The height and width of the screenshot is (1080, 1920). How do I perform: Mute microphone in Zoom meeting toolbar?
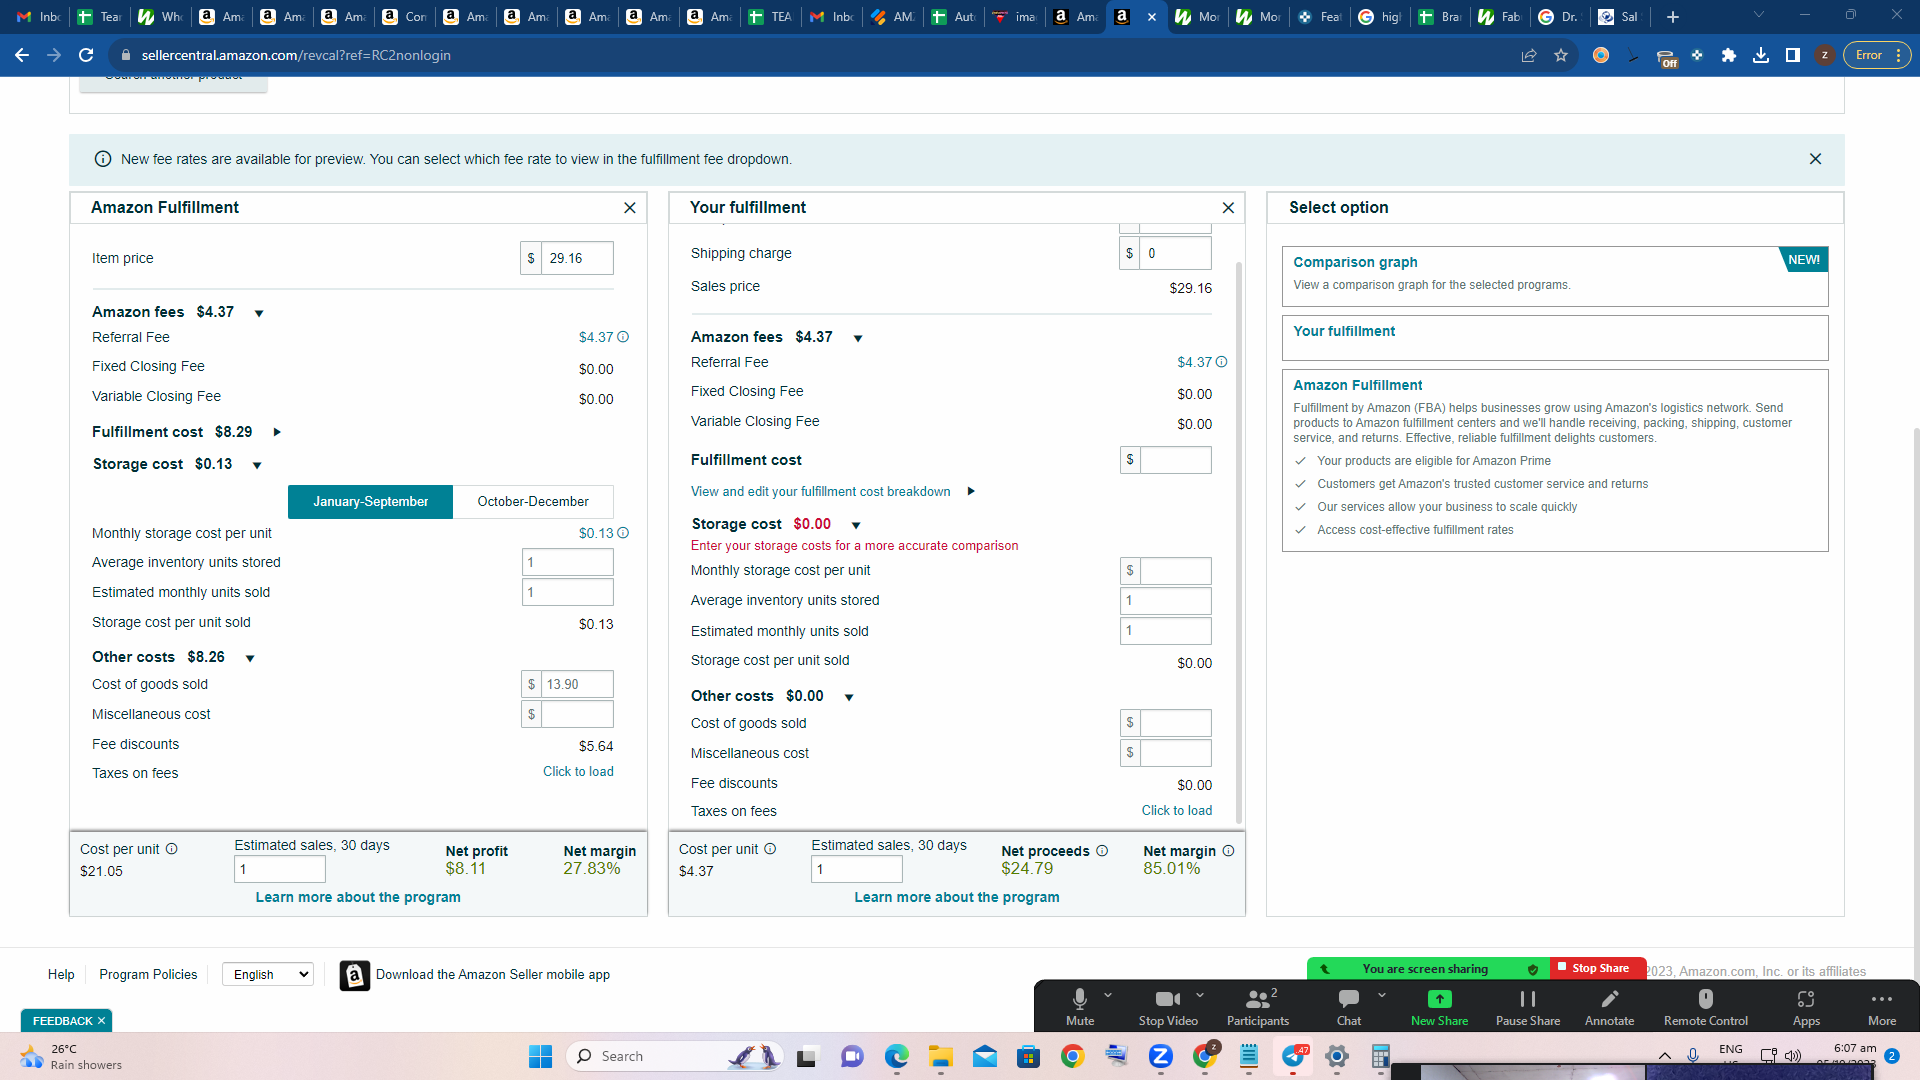tap(1080, 1007)
